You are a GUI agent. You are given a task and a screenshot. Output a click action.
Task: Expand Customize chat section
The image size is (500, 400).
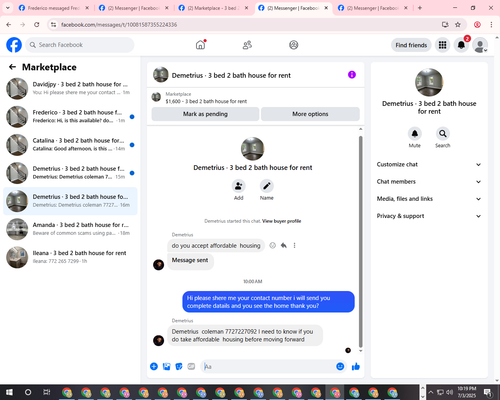(429, 164)
